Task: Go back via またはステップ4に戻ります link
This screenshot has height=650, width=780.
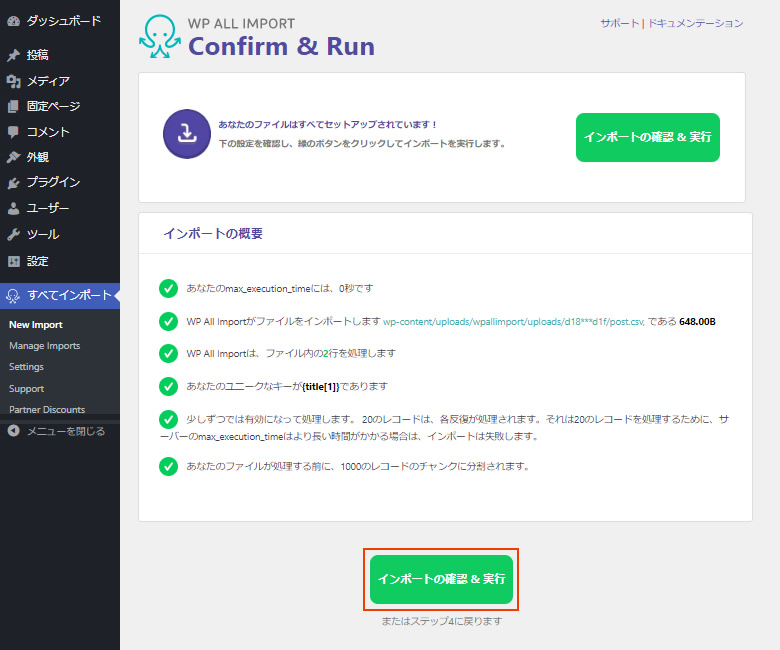Action: point(441,621)
